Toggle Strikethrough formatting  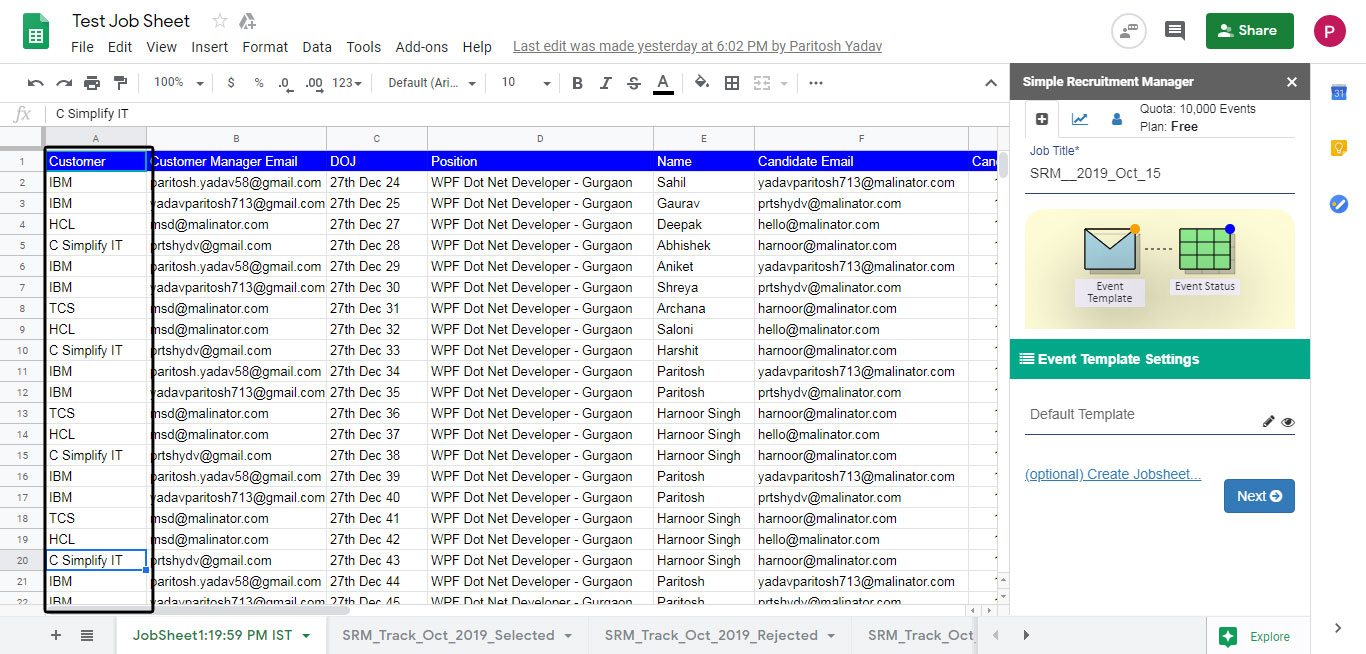pyautogui.click(x=633, y=83)
